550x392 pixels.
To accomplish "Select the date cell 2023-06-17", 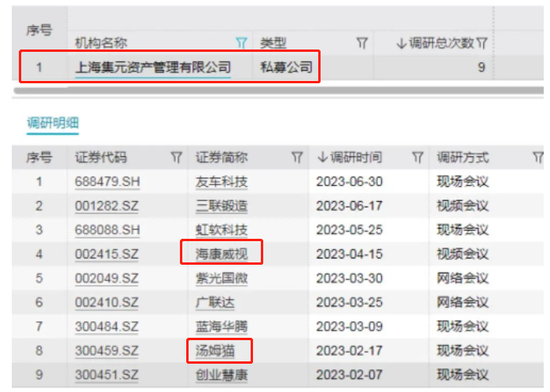I will click(x=349, y=206).
